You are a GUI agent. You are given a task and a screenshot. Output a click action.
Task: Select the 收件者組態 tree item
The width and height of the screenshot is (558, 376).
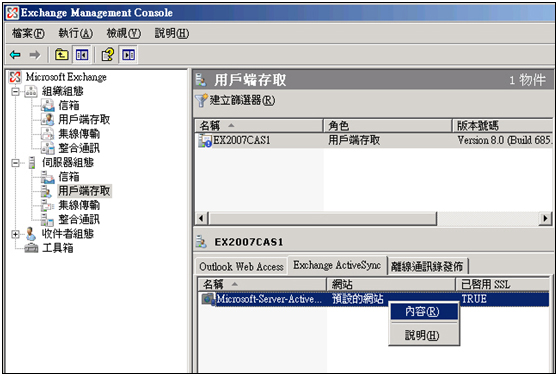(x=68, y=234)
